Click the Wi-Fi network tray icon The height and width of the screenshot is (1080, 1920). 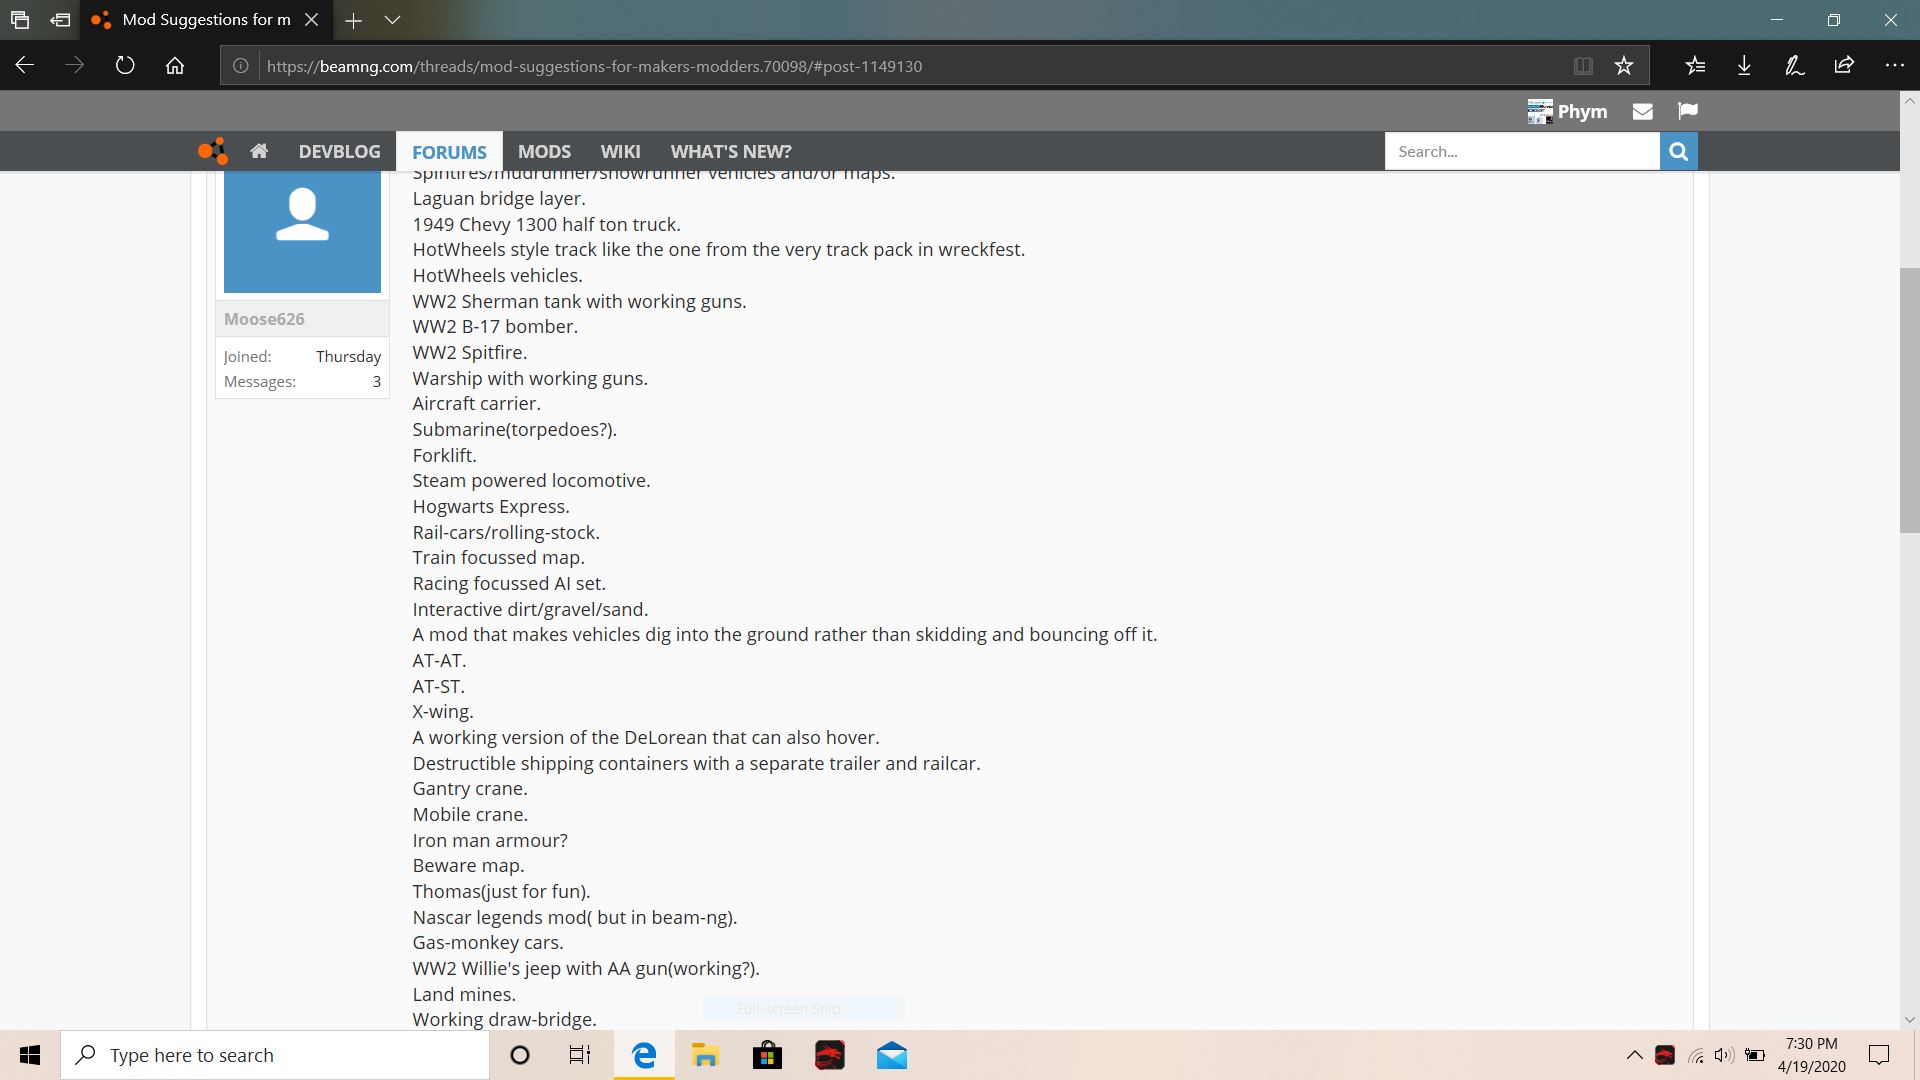pyautogui.click(x=1695, y=1055)
